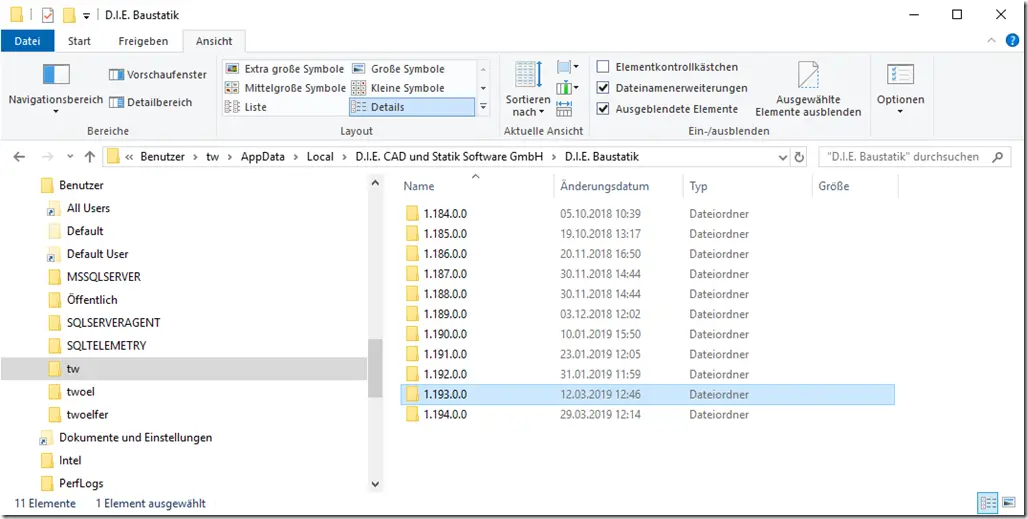Select All Users in the navigation tree

pyautogui.click(x=88, y=208)
